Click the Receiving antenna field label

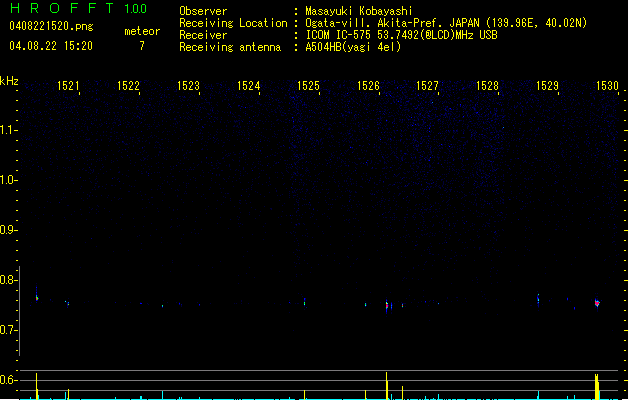(x=230, y=47)
